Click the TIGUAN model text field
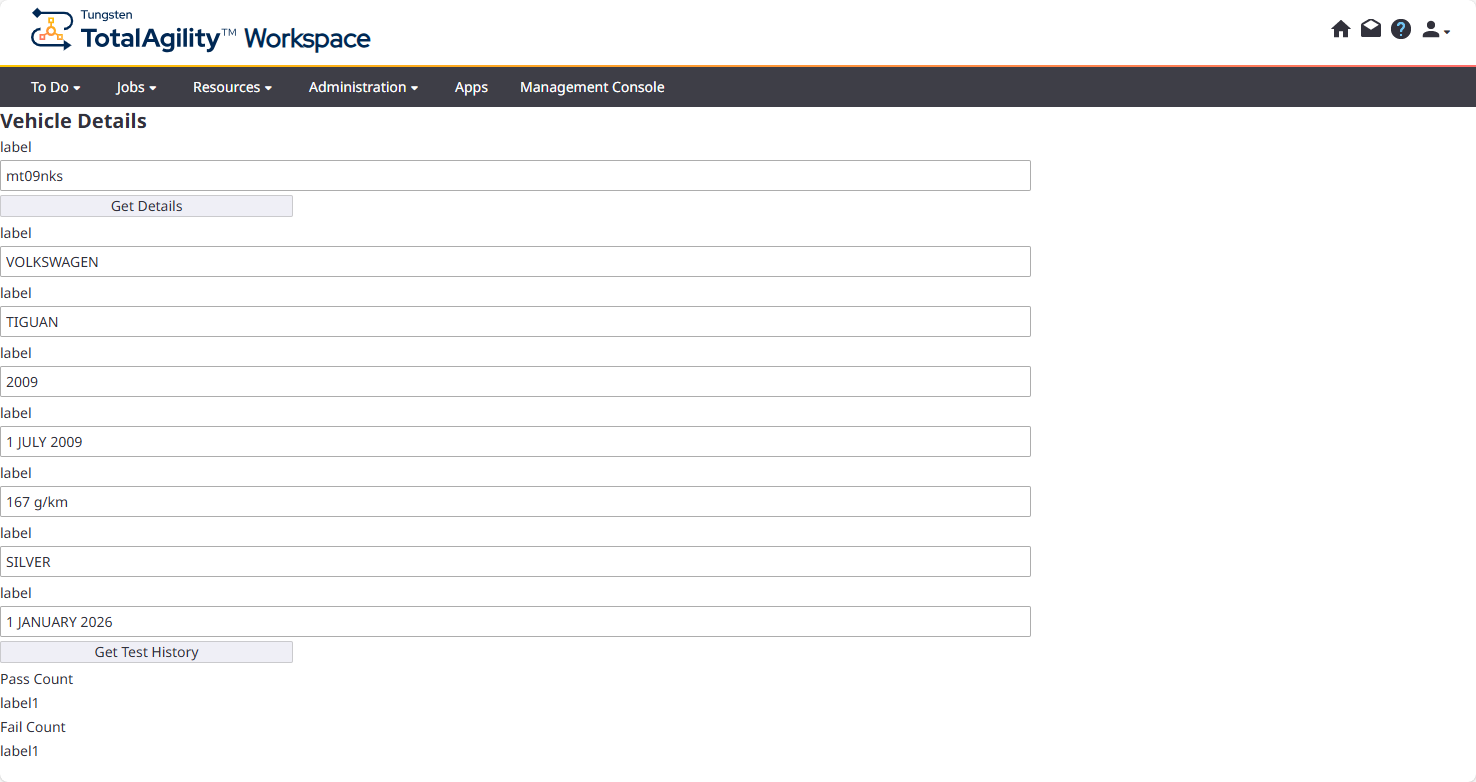The height and width of the screenshot is (782, 1476). (x=515, y=322)
